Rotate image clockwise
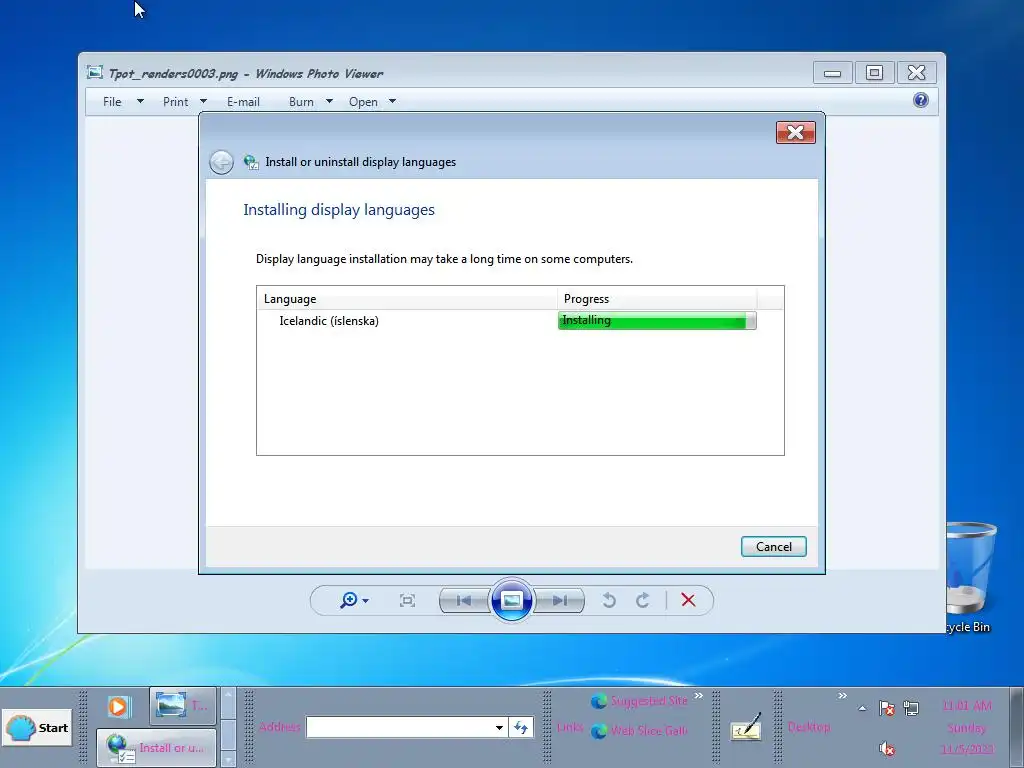The height and width of the screenshot is (768, 1024). pyautogui.click(x=643, y=600)
